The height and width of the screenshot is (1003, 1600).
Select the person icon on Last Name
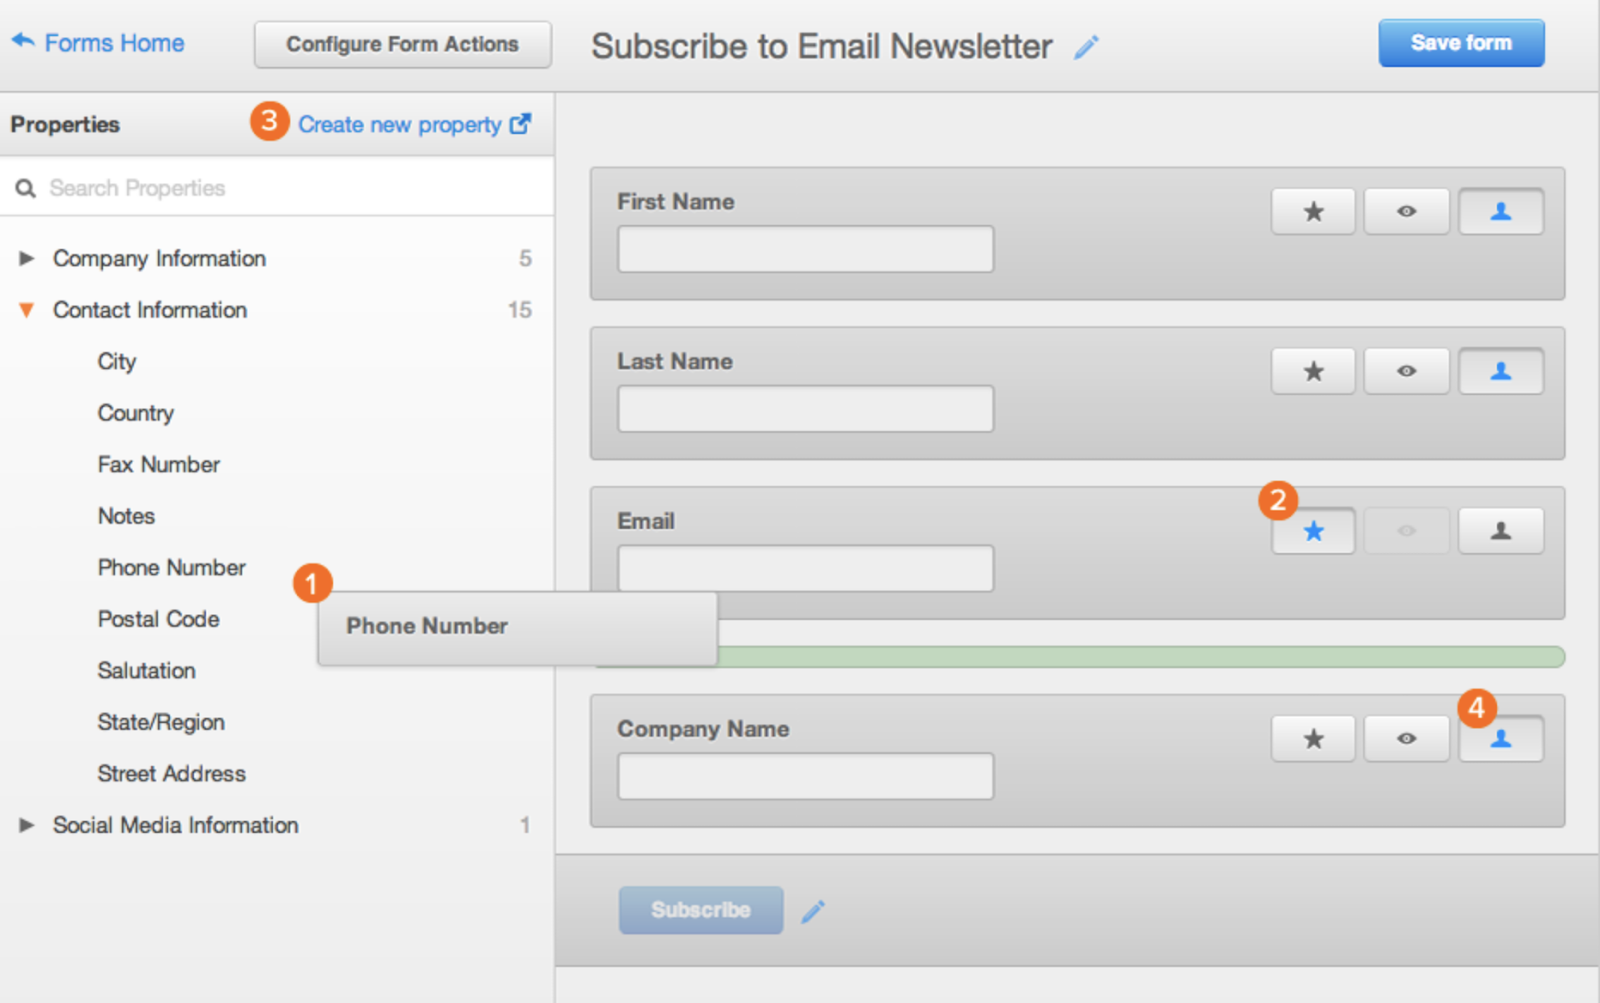coord(1500,371)
